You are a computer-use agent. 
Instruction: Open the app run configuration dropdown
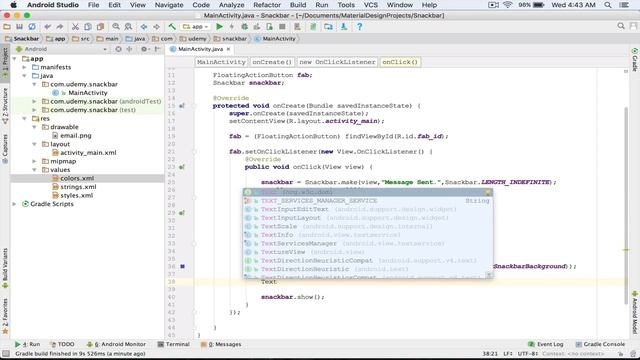click(196, 27)
